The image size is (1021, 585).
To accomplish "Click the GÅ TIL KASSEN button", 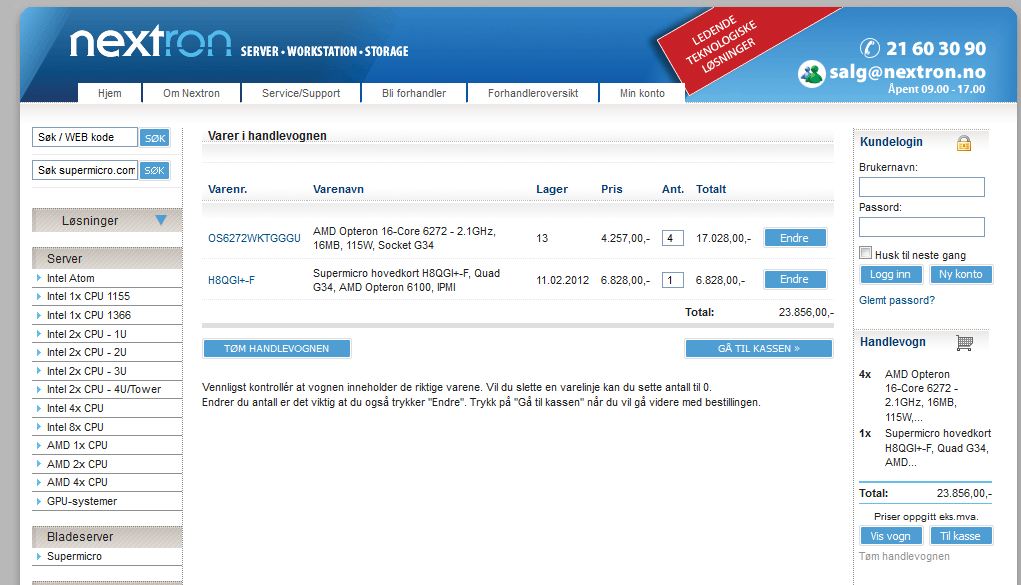I will pyautogui.click(x=759, y=349).
